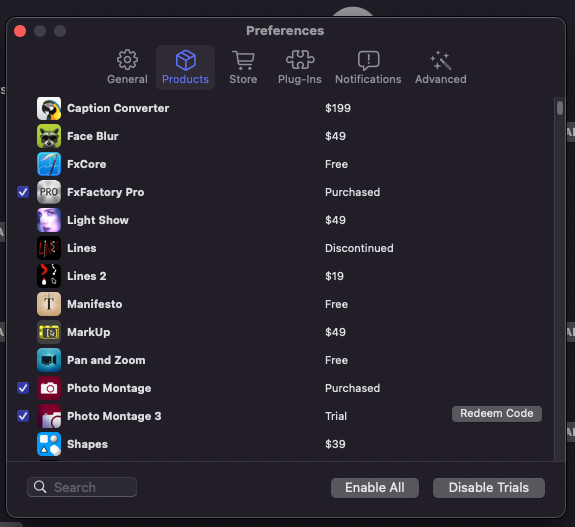Select the Manifesto product name
Viewport: 575px width, 527px height.
pyautogui.click(x=95, y=304)
